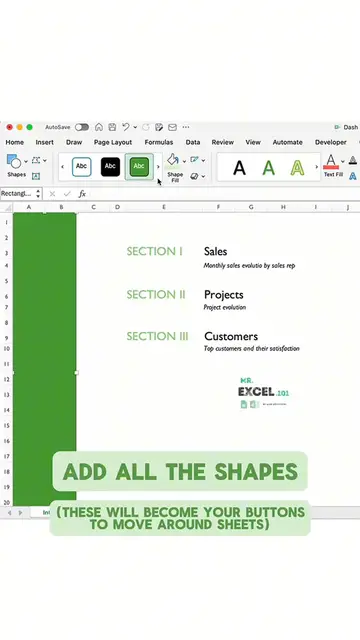Click the Edit Shape icon

pyautogui.click(x=36, y=160)
